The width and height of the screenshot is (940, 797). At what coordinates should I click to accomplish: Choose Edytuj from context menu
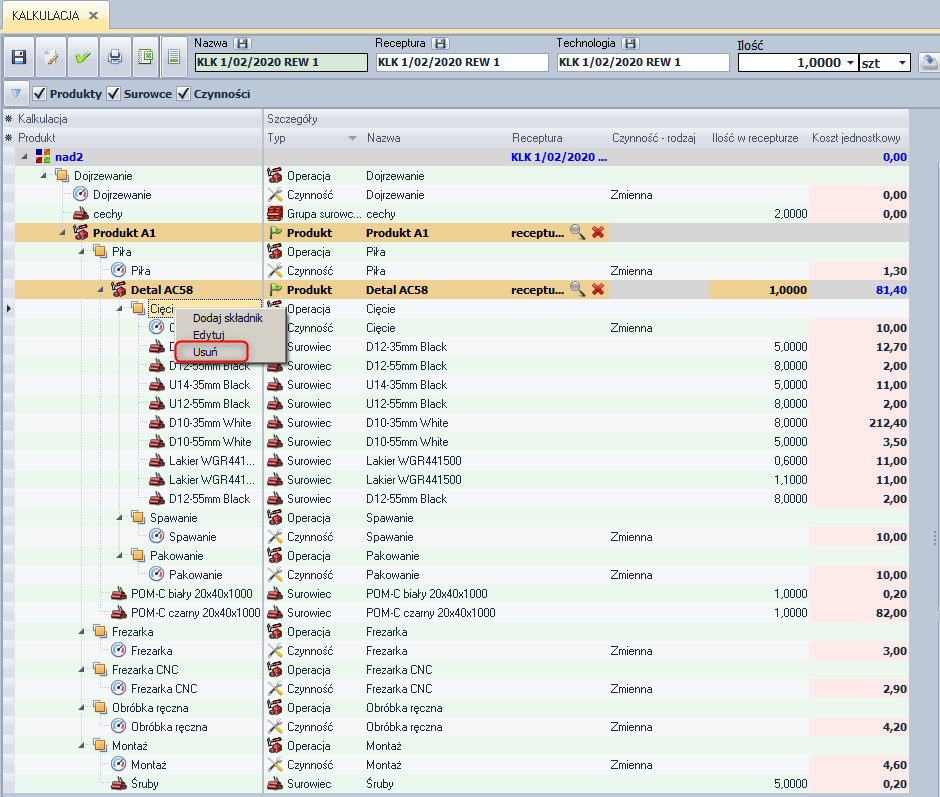209,335
